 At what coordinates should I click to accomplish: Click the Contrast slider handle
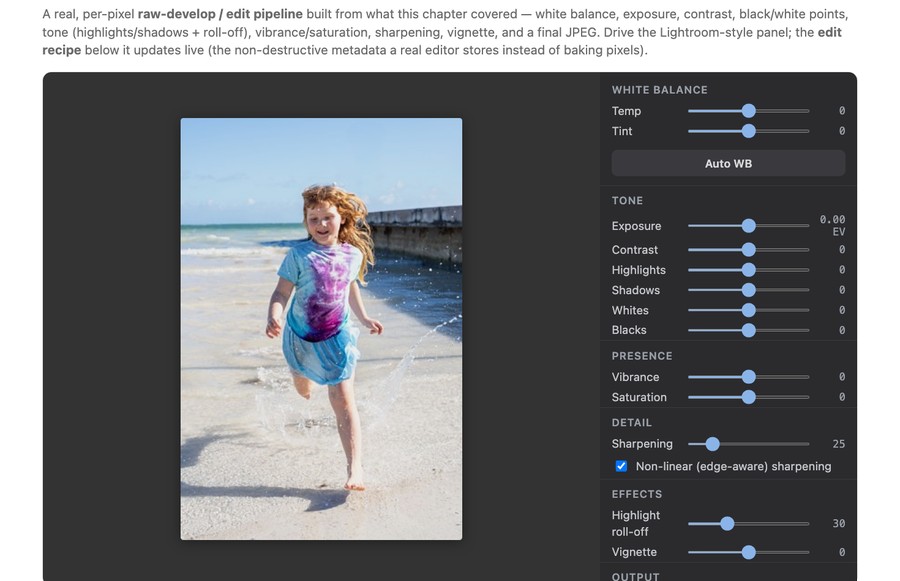coord(748,250)
